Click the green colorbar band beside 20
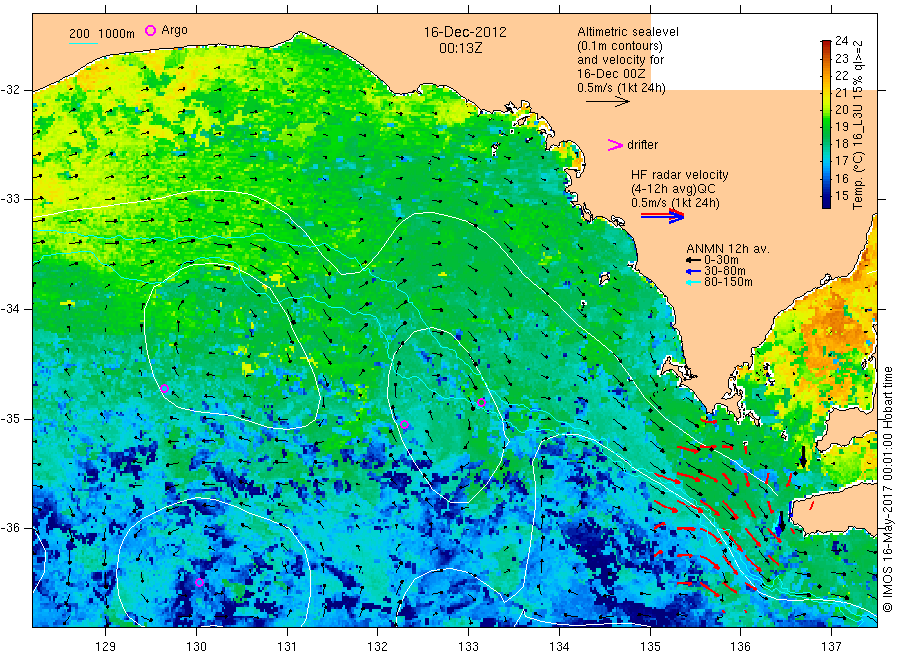Image resolution: width=900 pixels, height=660 pixels. (x=826, y=110)
